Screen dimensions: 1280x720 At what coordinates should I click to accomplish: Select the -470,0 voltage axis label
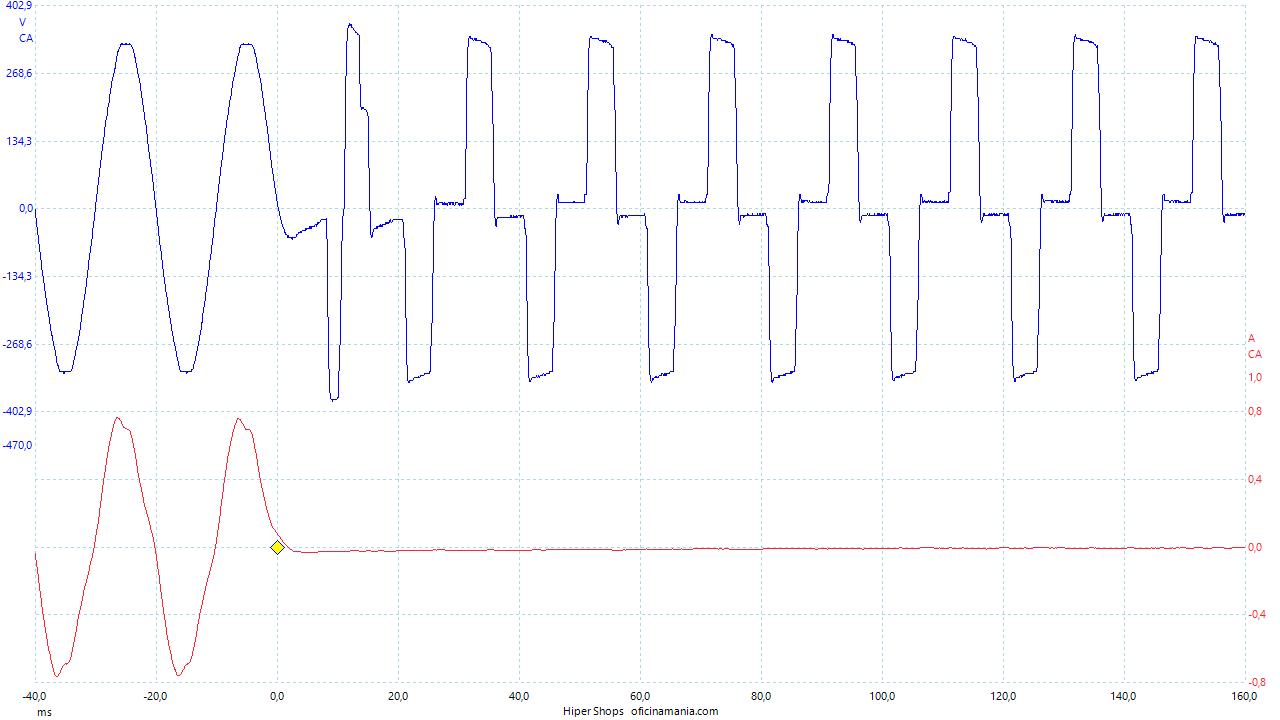[18, 445]
